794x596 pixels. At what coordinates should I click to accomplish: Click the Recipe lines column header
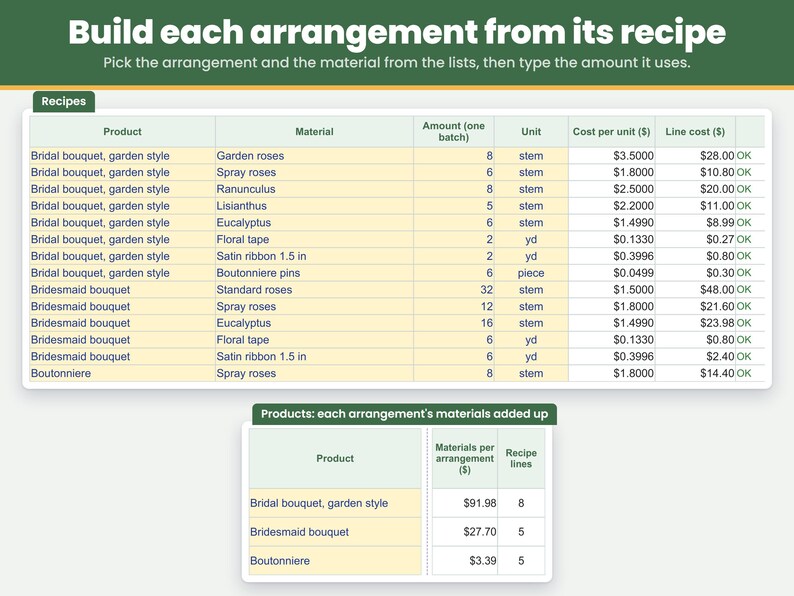pyautogui.click(x=521, y=459)
